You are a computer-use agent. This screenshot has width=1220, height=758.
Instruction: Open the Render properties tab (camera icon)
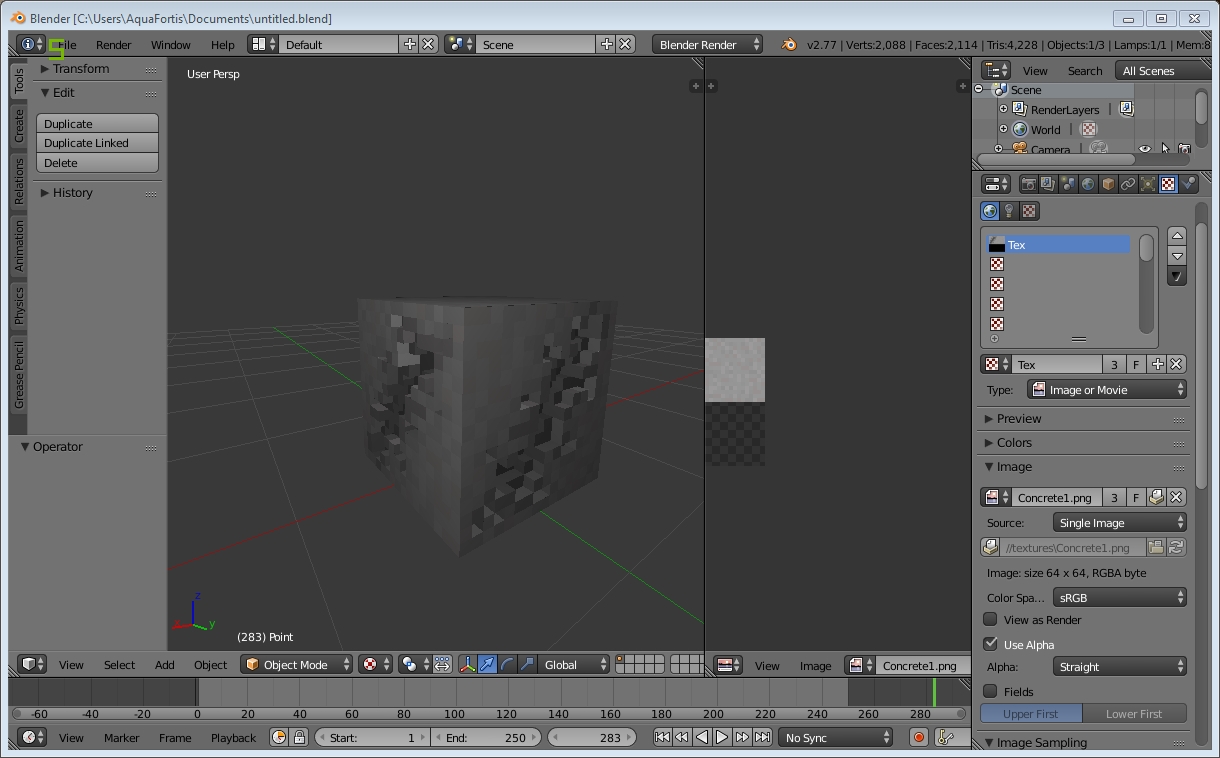coord(1030,183)
